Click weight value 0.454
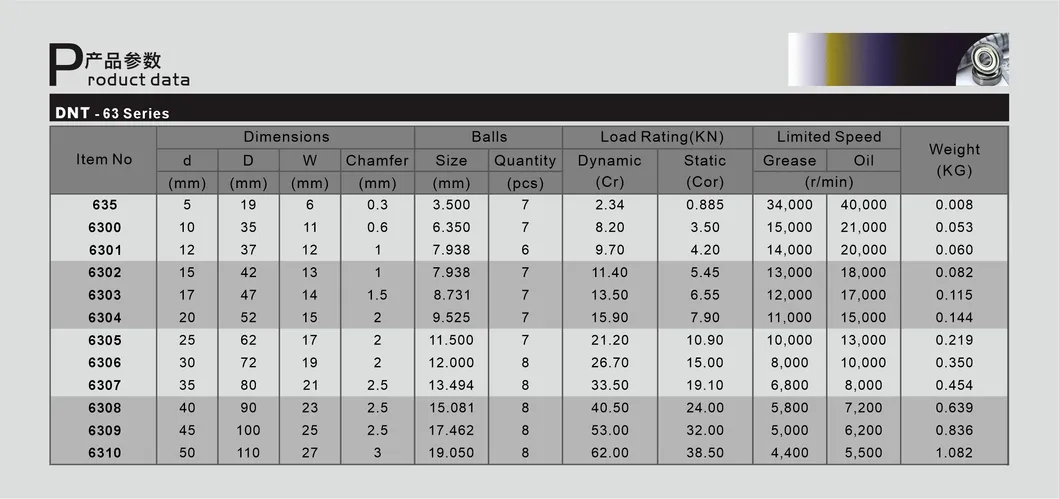 click(954, 385)
